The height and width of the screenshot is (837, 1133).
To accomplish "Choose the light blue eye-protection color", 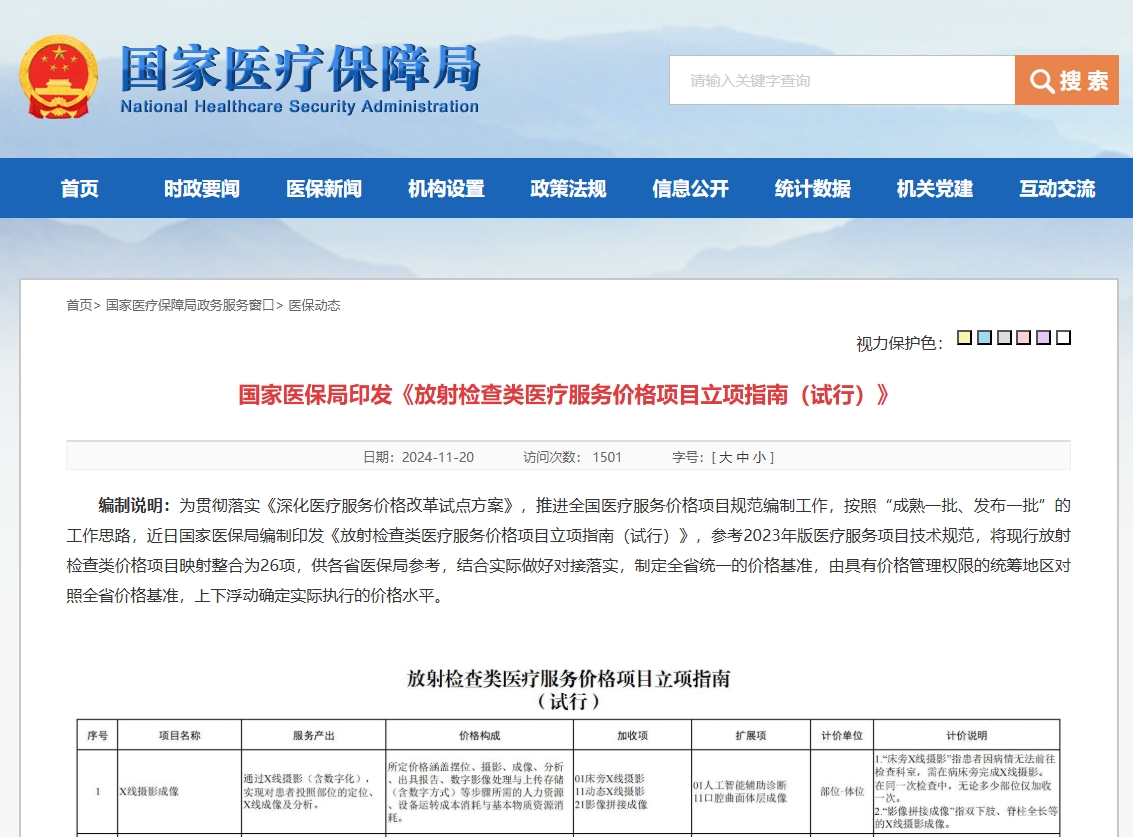I will pyautogui.click(x=984, y=338).
